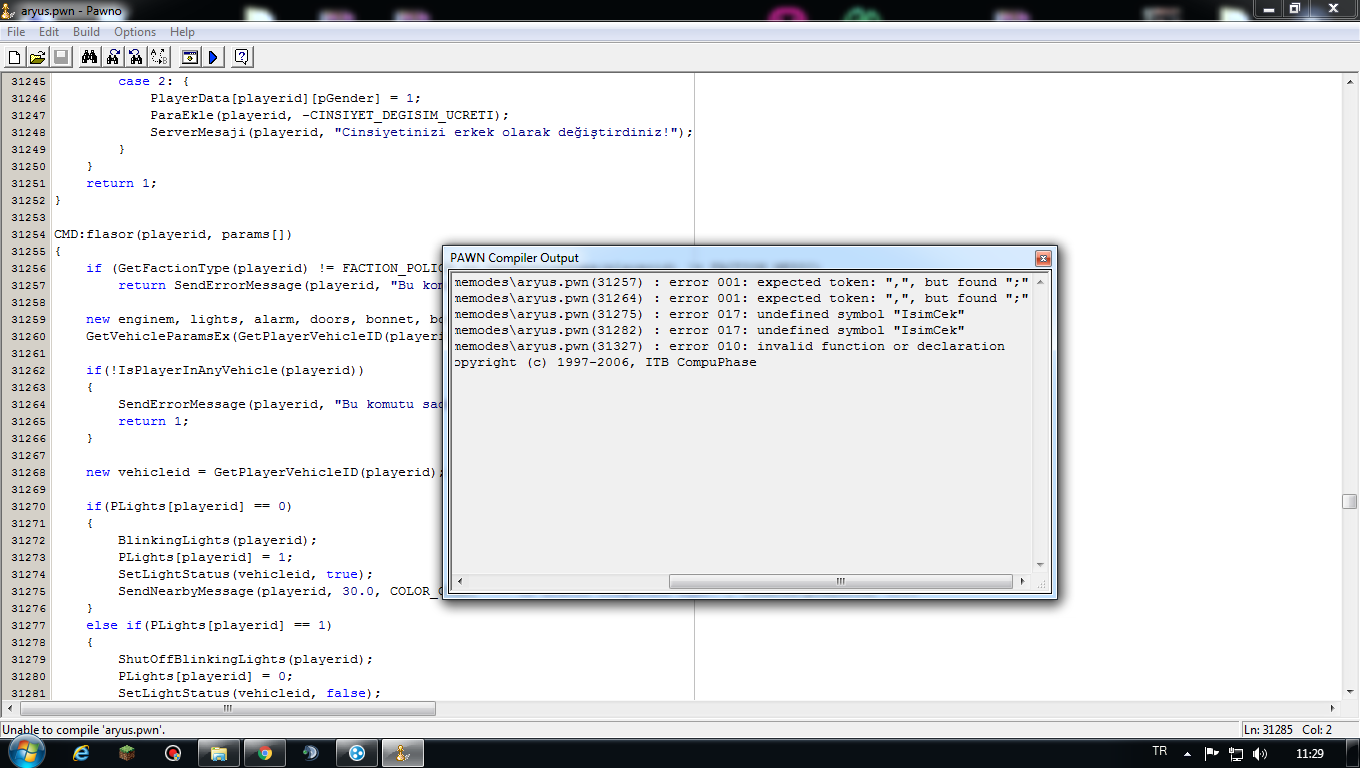Open Internet Explorer from taskbar
This screenshot has height=768, width=1360.
(82, 753)
